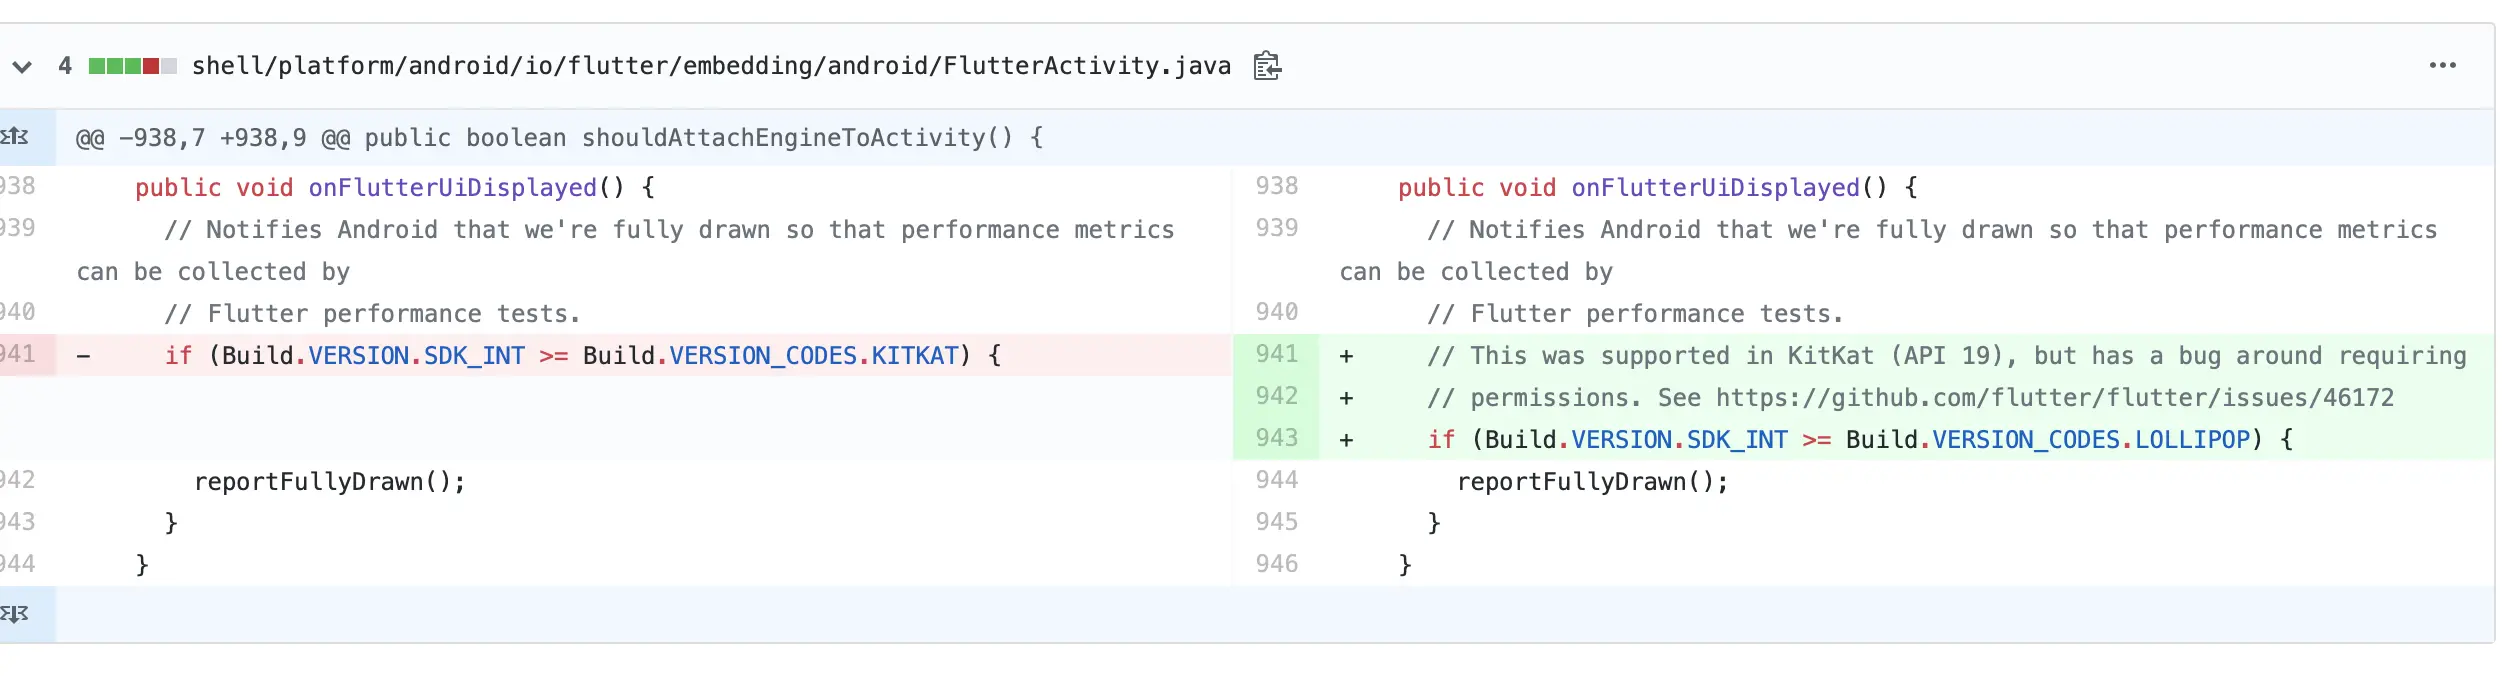Click right-side line number 940
This screenshot has width=2502, height=686.
click(x=1276, y=313)
